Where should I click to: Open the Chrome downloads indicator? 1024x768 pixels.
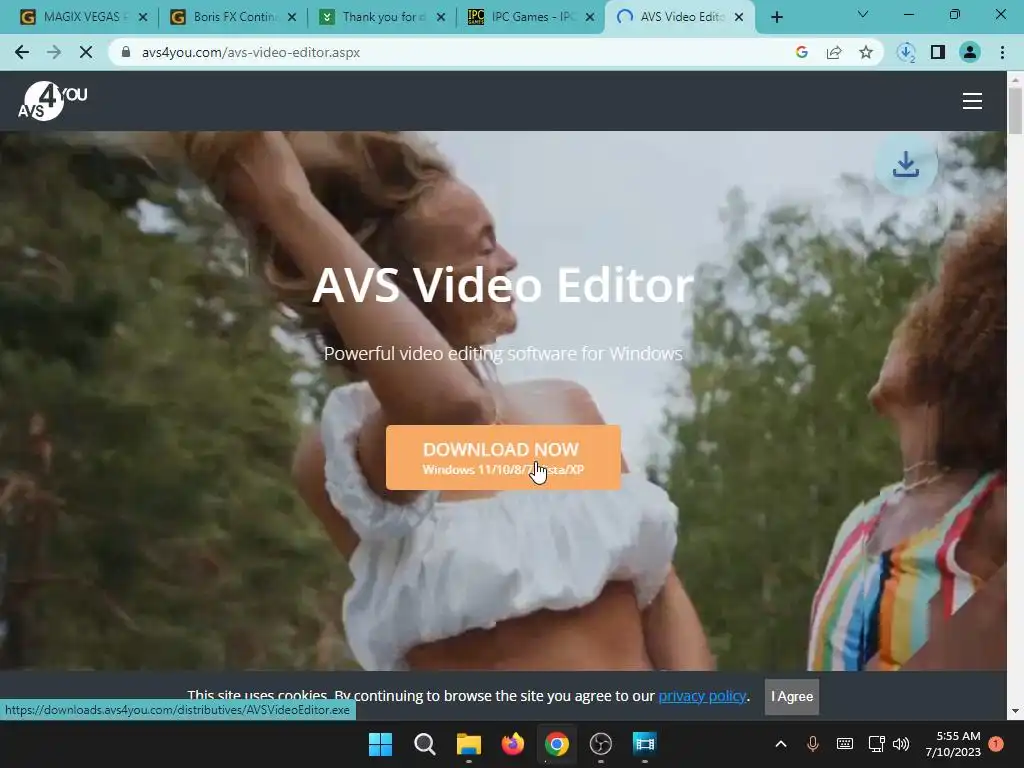pyautogui.click(x=906, y=52)
